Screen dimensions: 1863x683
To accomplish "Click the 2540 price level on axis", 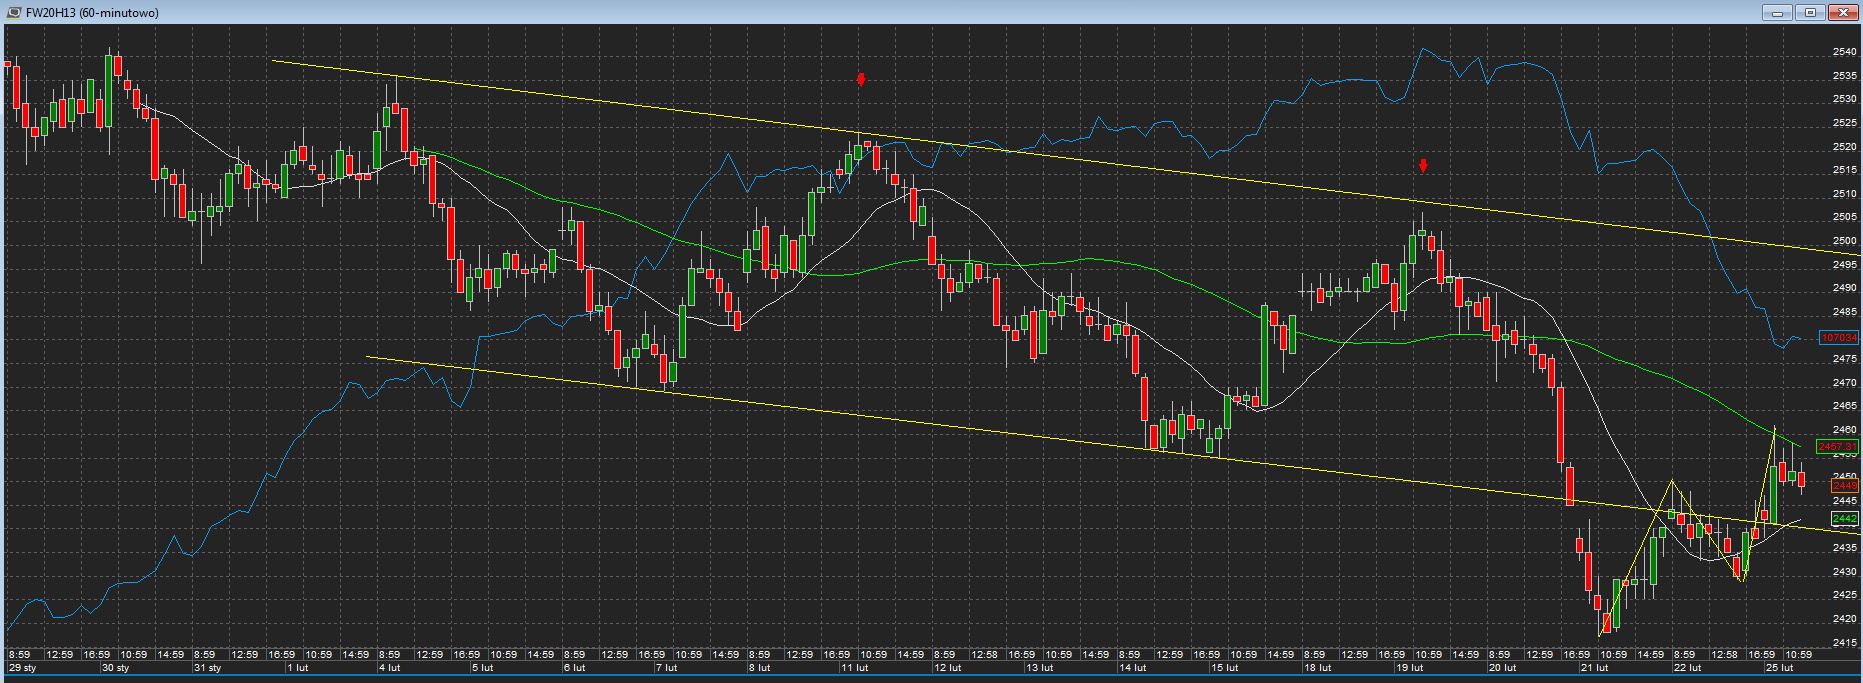I will click(1845, 52).
